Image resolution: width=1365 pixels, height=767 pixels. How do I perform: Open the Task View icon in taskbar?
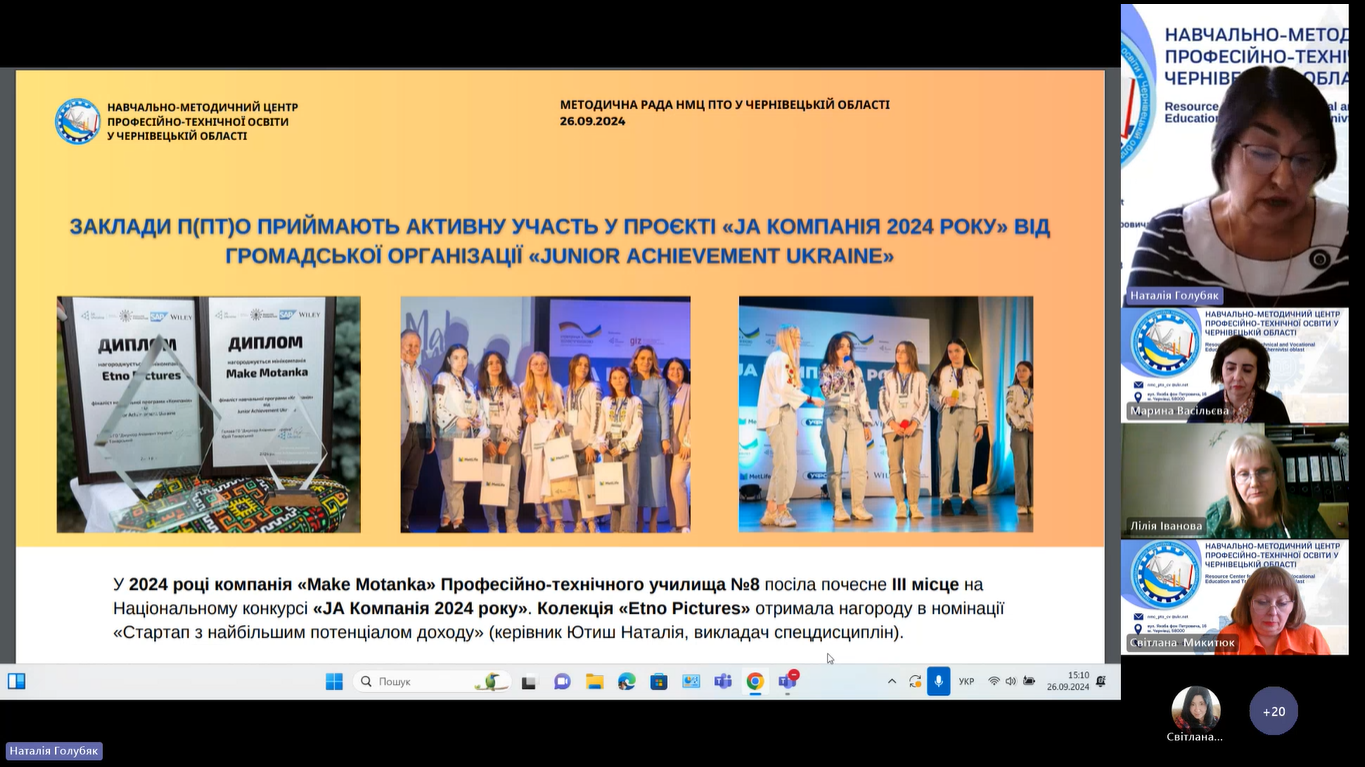[x=529, y=682]
